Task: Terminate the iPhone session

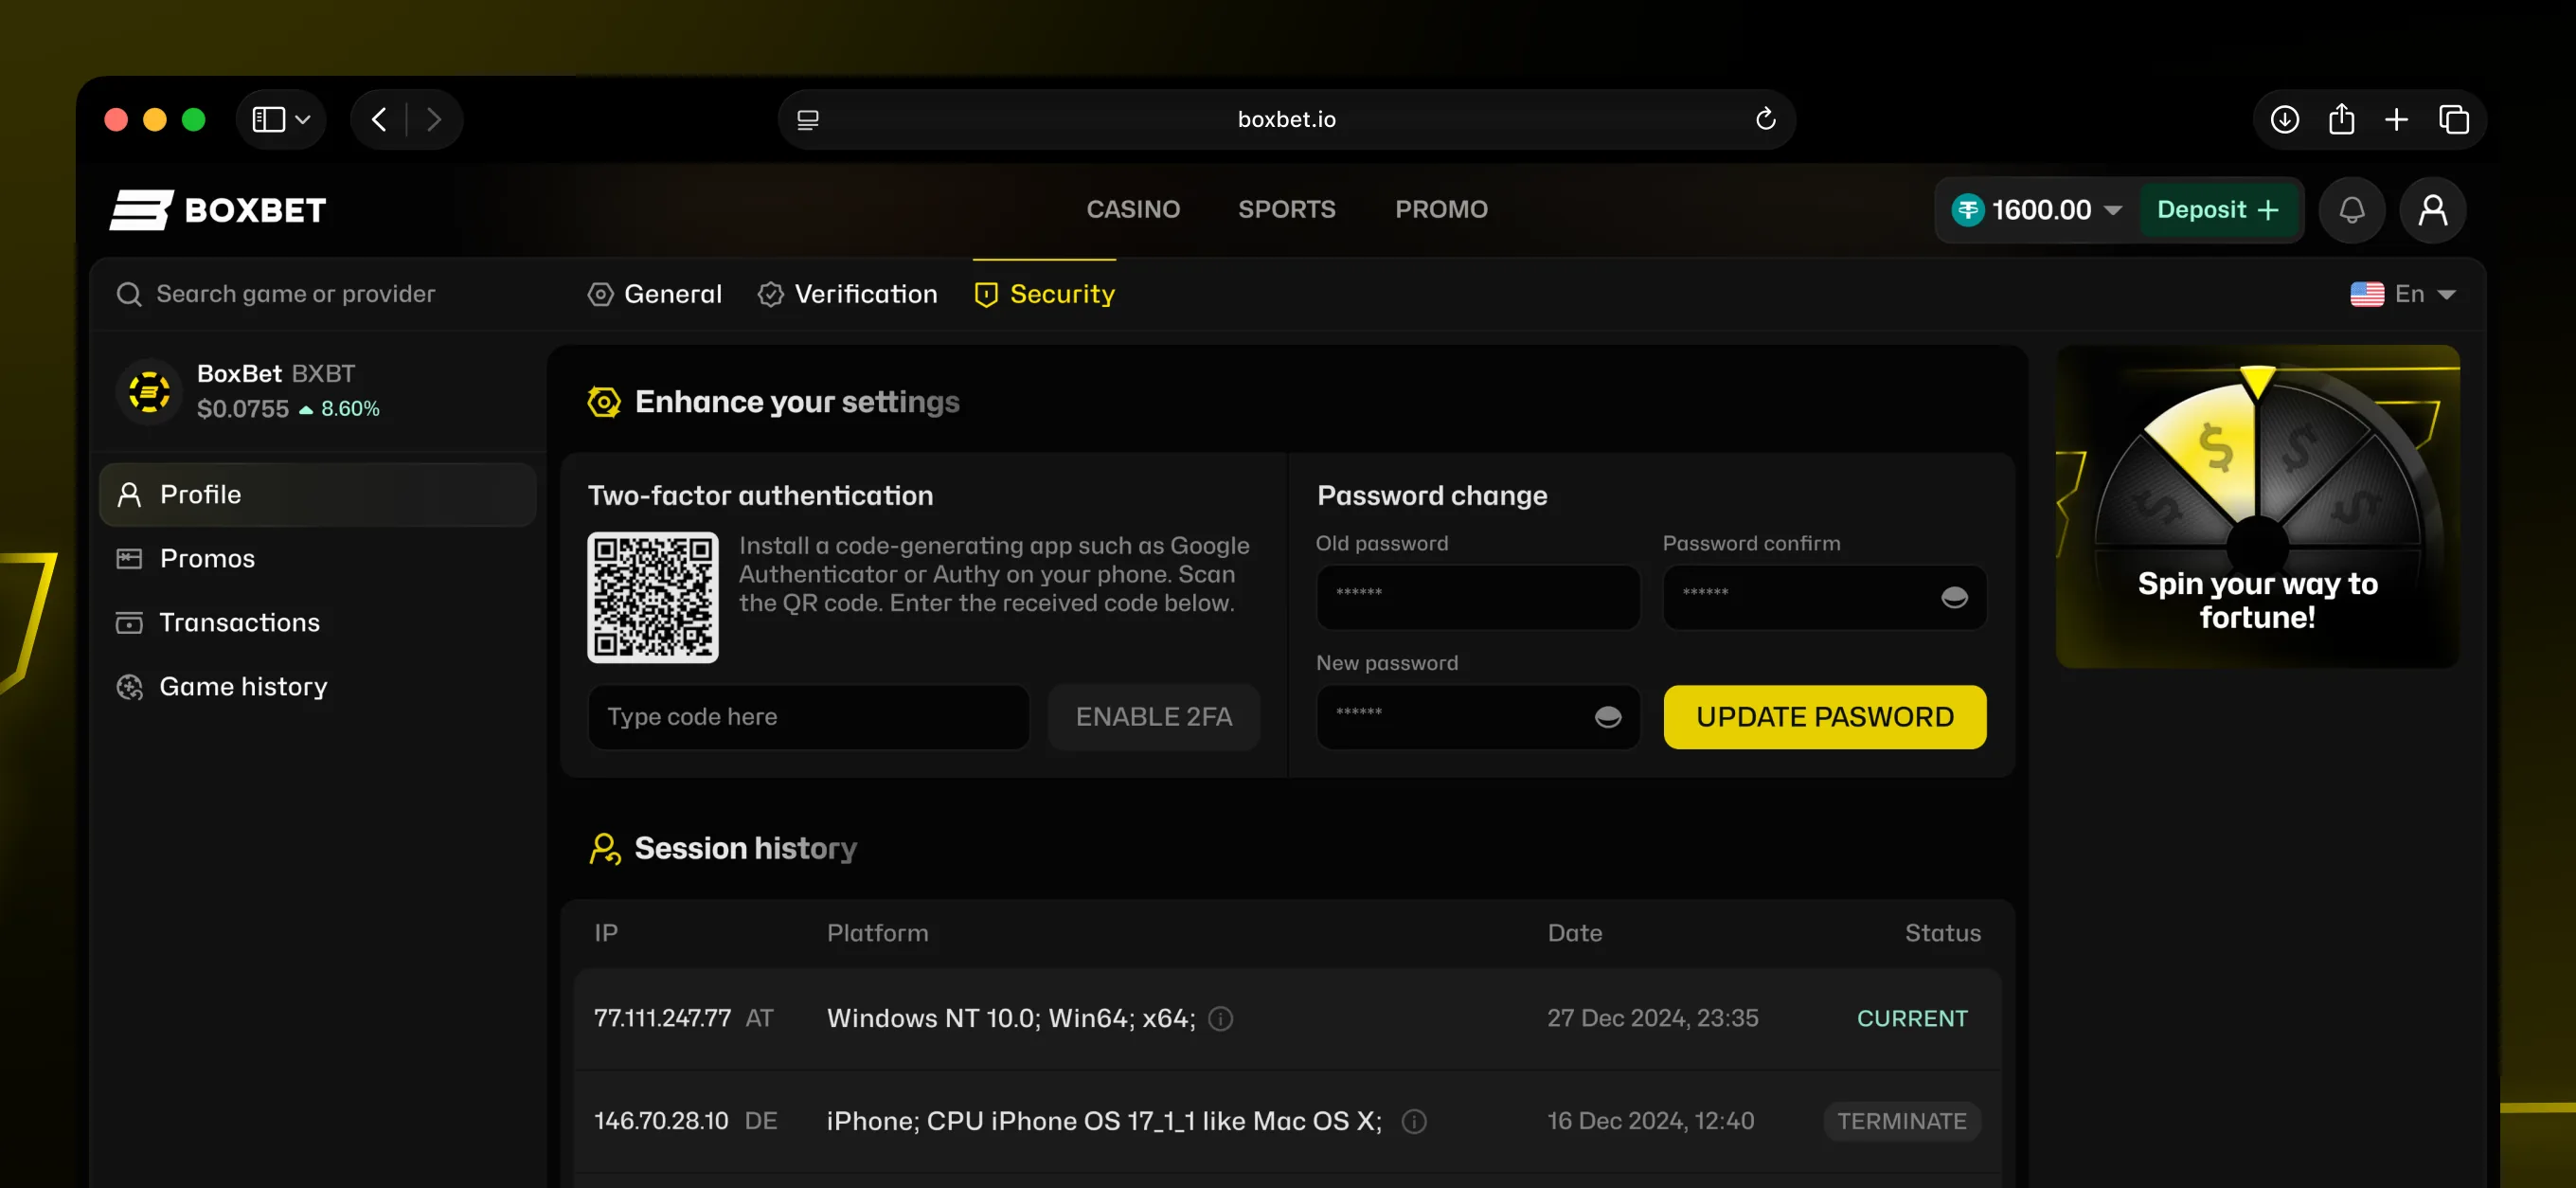Action: [x=1901, y=1121]
